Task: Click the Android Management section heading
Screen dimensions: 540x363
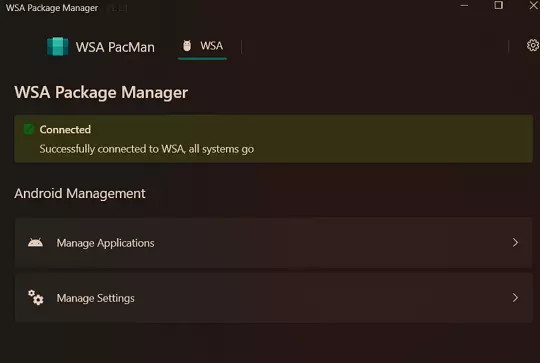Action: (x=80, y=194)
